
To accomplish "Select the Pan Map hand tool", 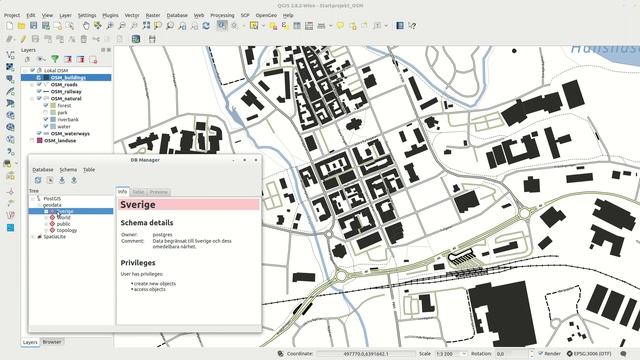I will pyautogui.click(x=86, y=26).
